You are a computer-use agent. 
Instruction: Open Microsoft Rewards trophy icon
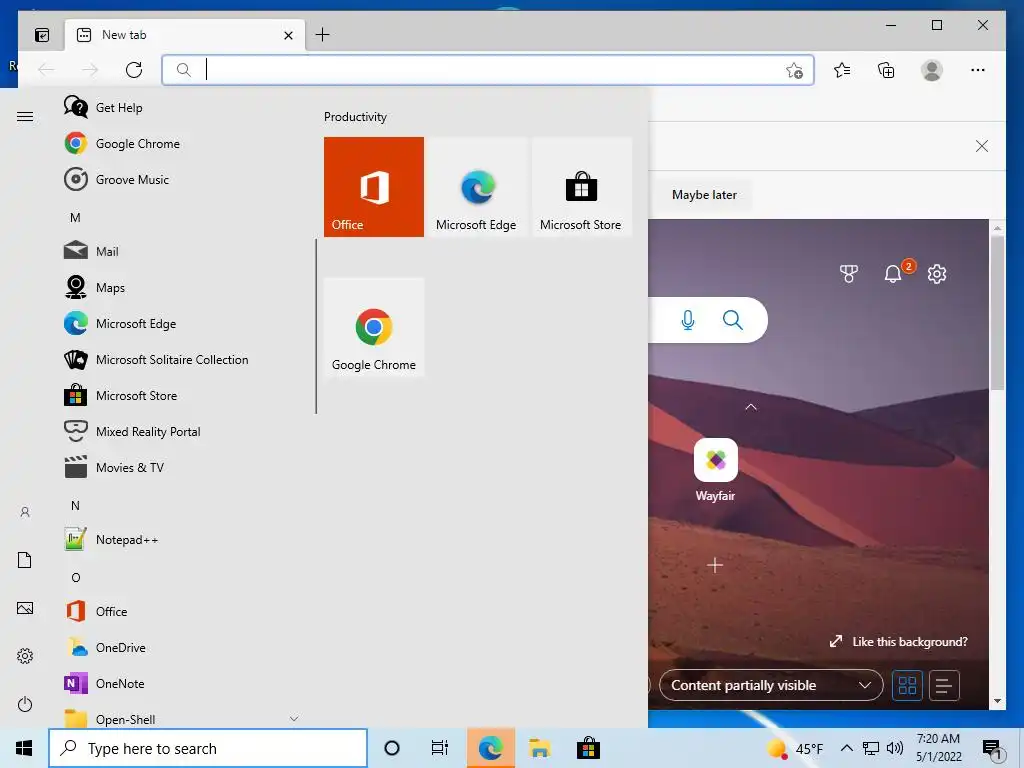849,274
